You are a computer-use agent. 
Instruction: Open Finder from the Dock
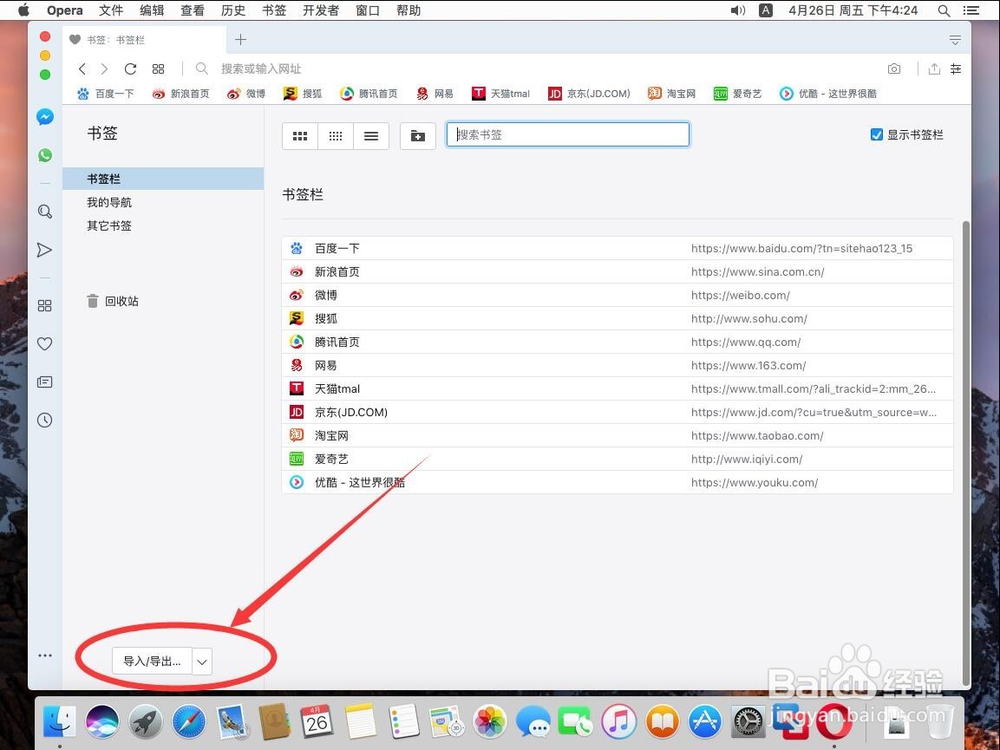pyautogui.click(x=59, y=722)
